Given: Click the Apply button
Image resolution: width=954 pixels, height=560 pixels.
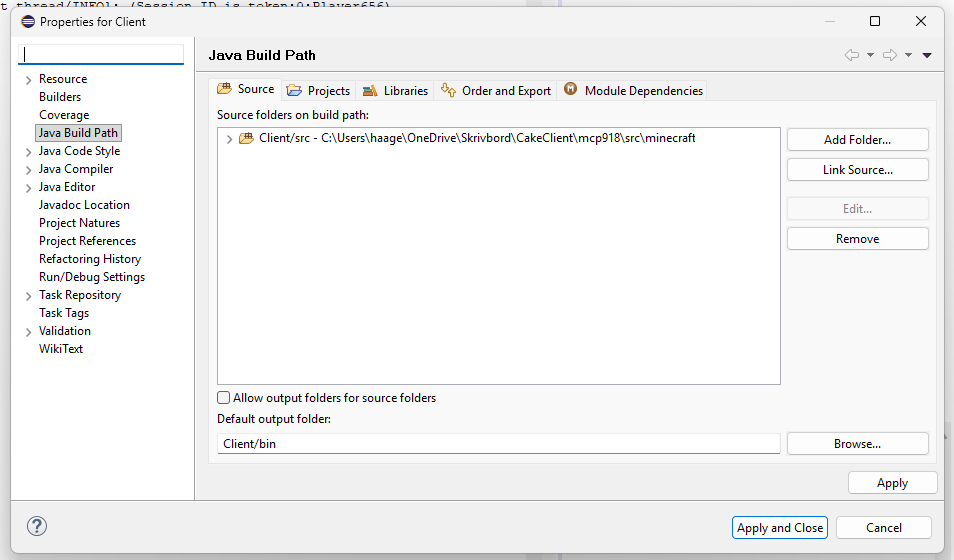Looking at the screenshot, I should pyautogui.click(x=892, y=483).
